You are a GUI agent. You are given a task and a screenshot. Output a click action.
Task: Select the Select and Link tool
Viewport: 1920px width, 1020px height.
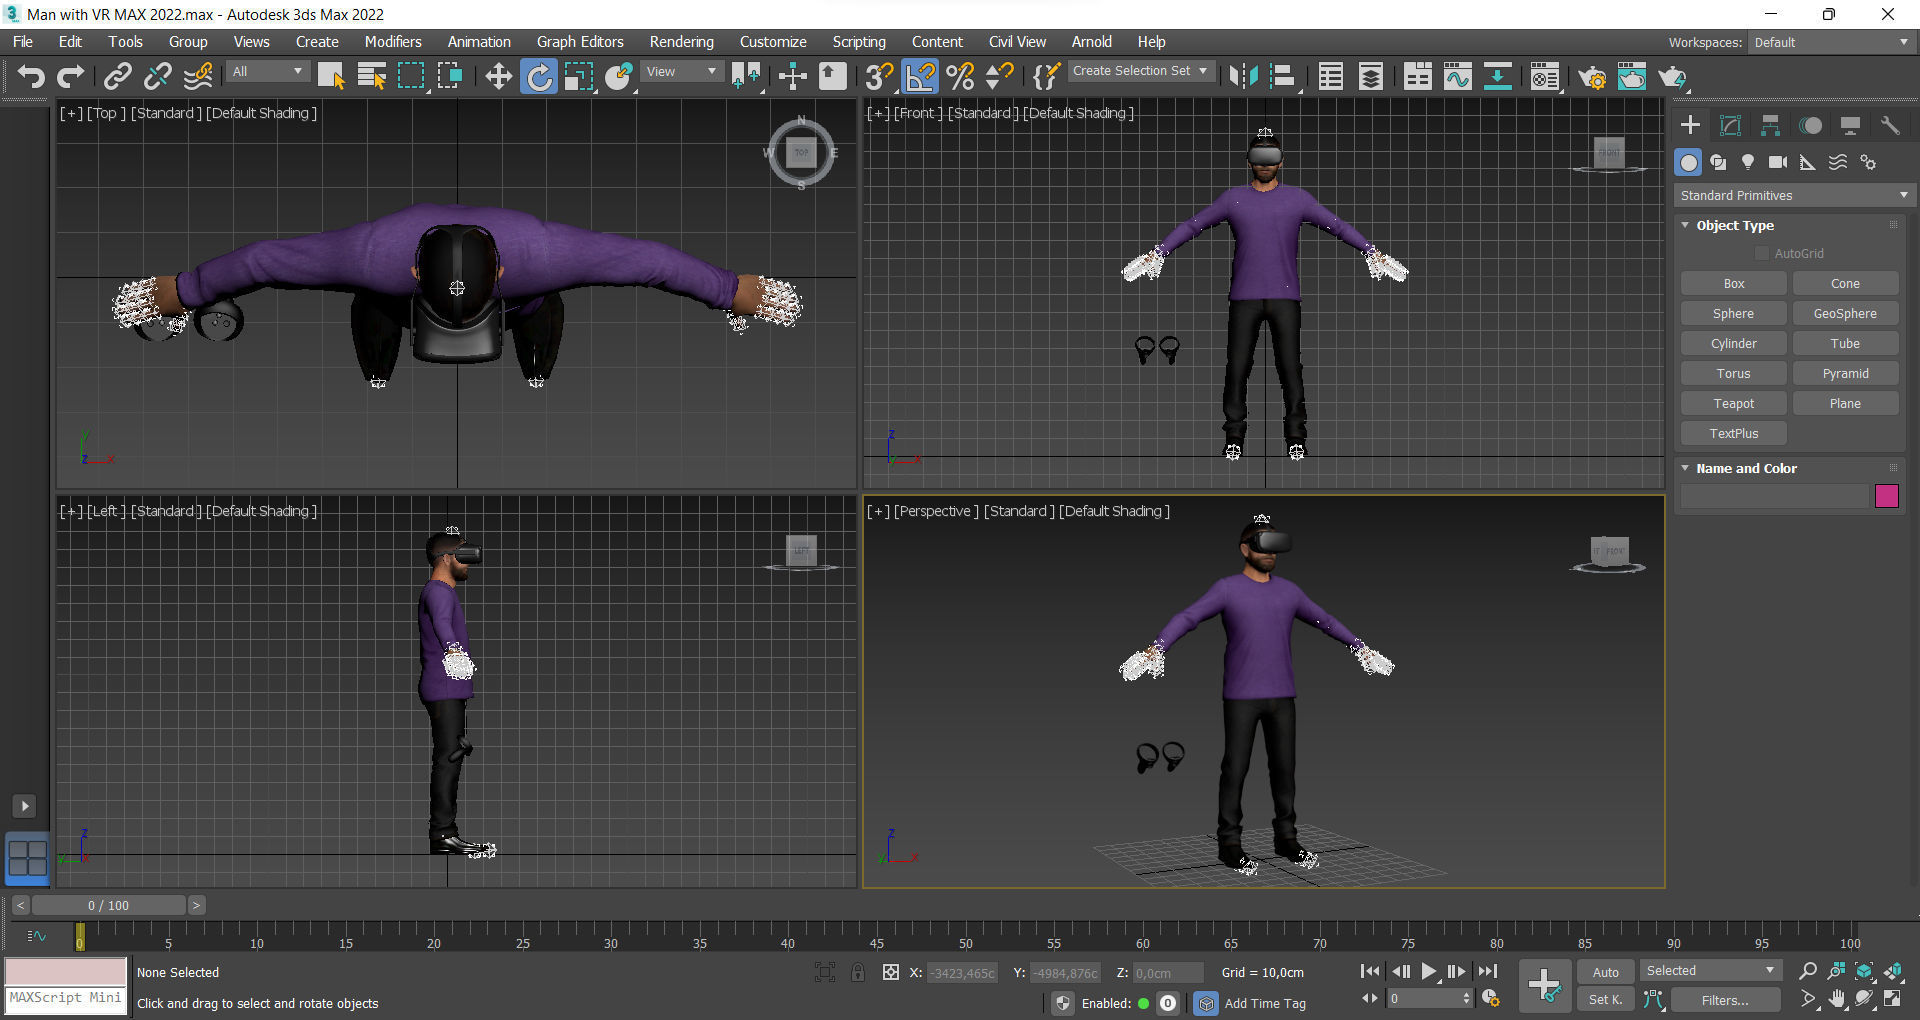point(118,77)
